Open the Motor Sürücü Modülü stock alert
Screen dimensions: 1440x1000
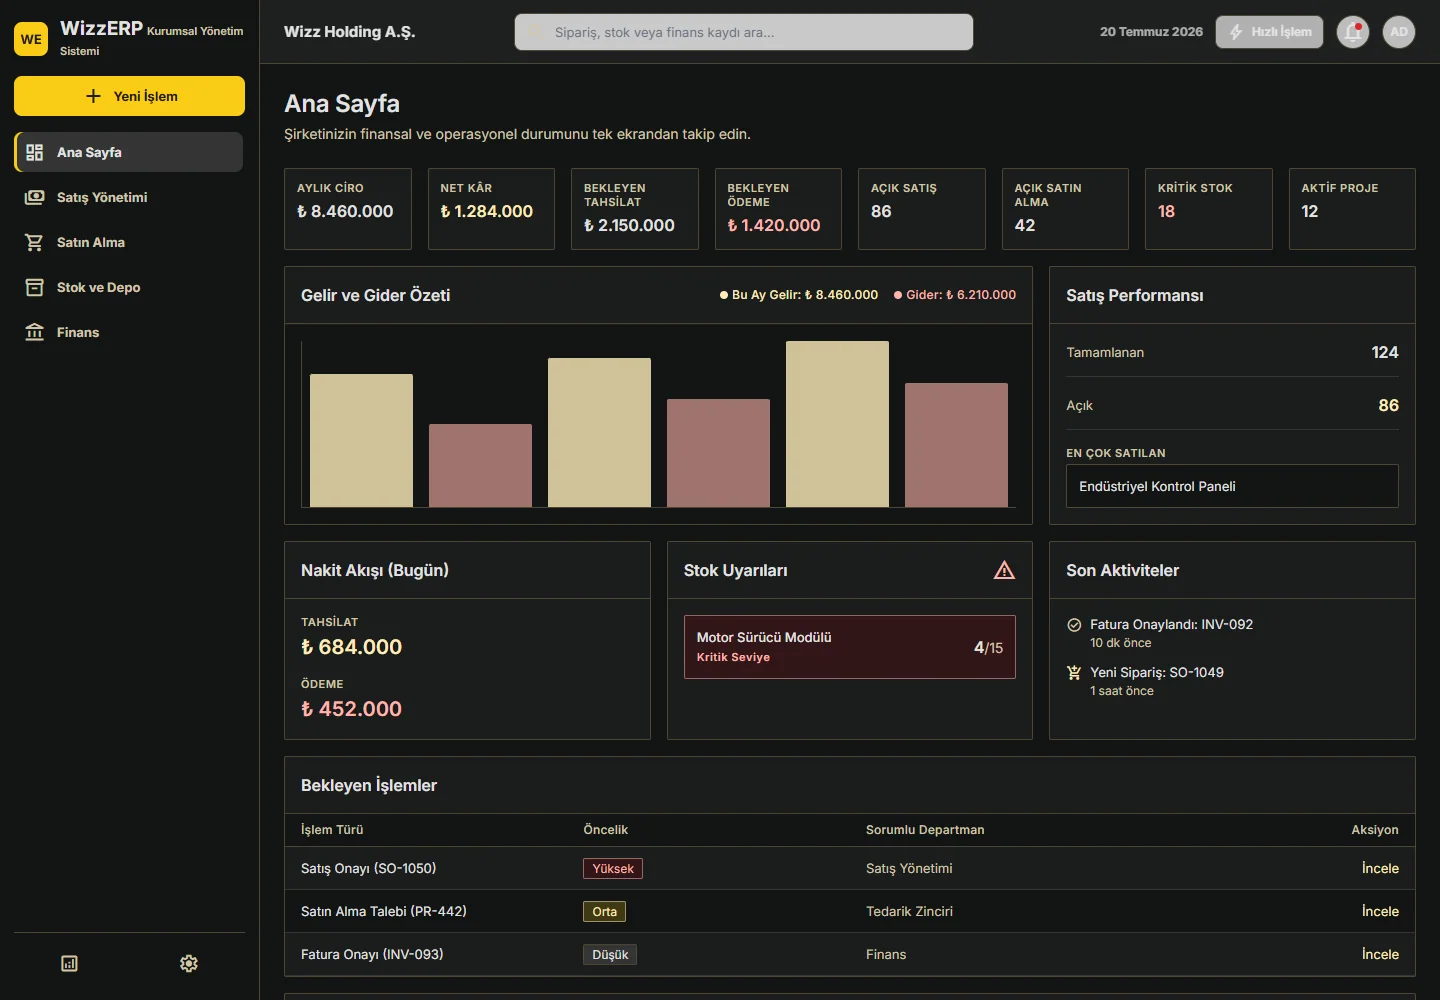[x=850, y=647]
